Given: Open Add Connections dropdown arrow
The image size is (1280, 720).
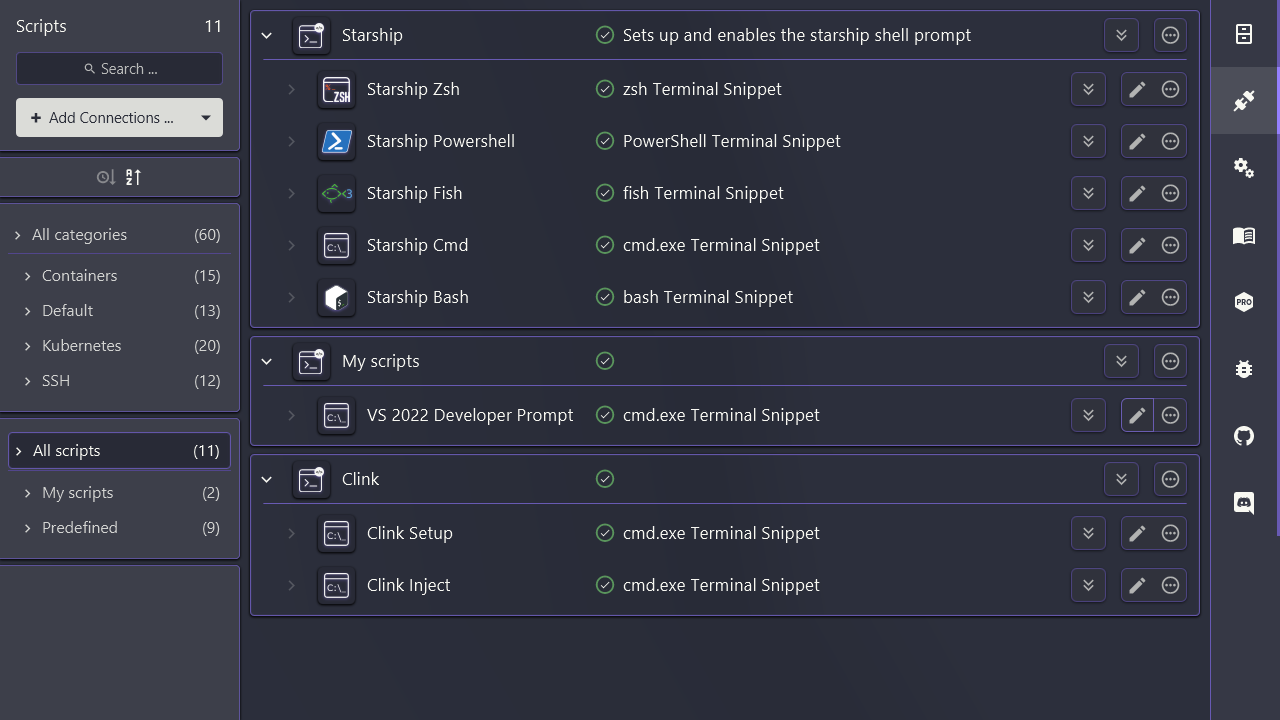Looking at the screenshot, I should click(x=206, y=118).
